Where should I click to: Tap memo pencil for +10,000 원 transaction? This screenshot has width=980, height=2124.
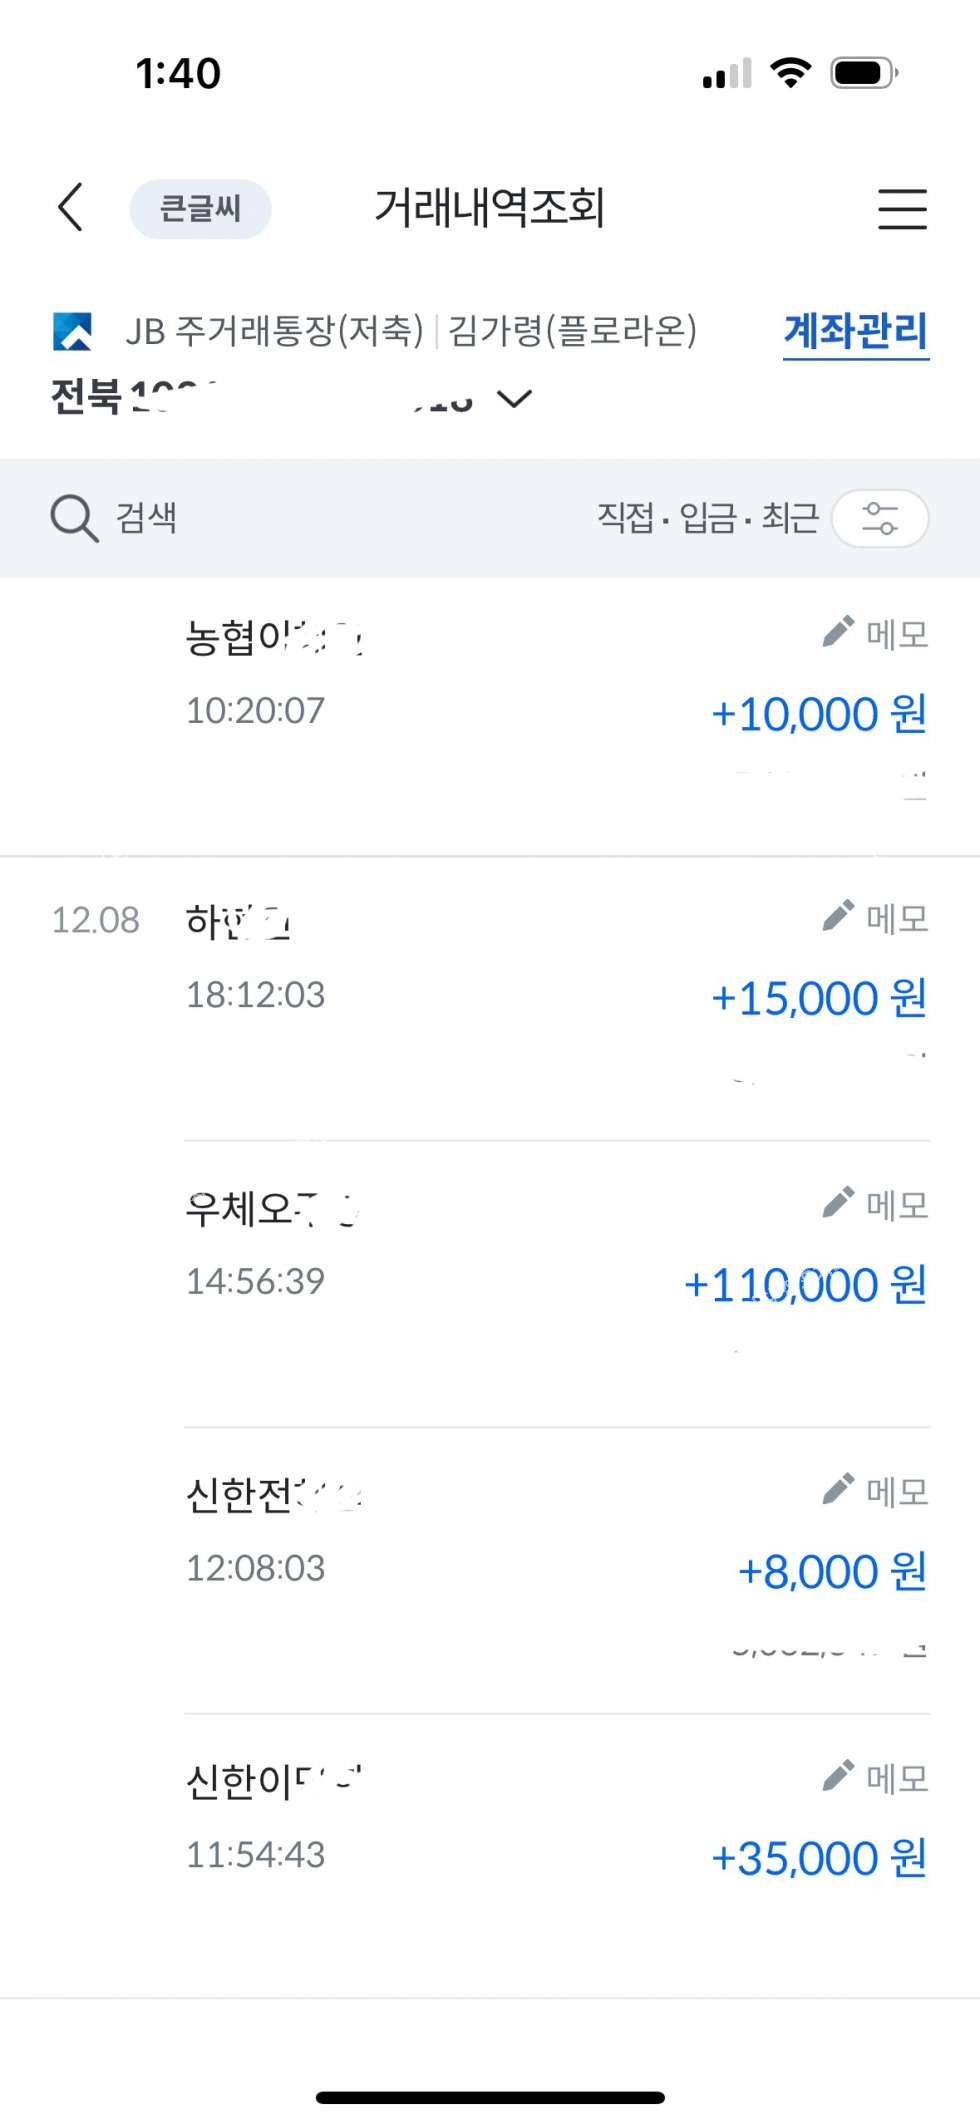[x=839, y=632]
